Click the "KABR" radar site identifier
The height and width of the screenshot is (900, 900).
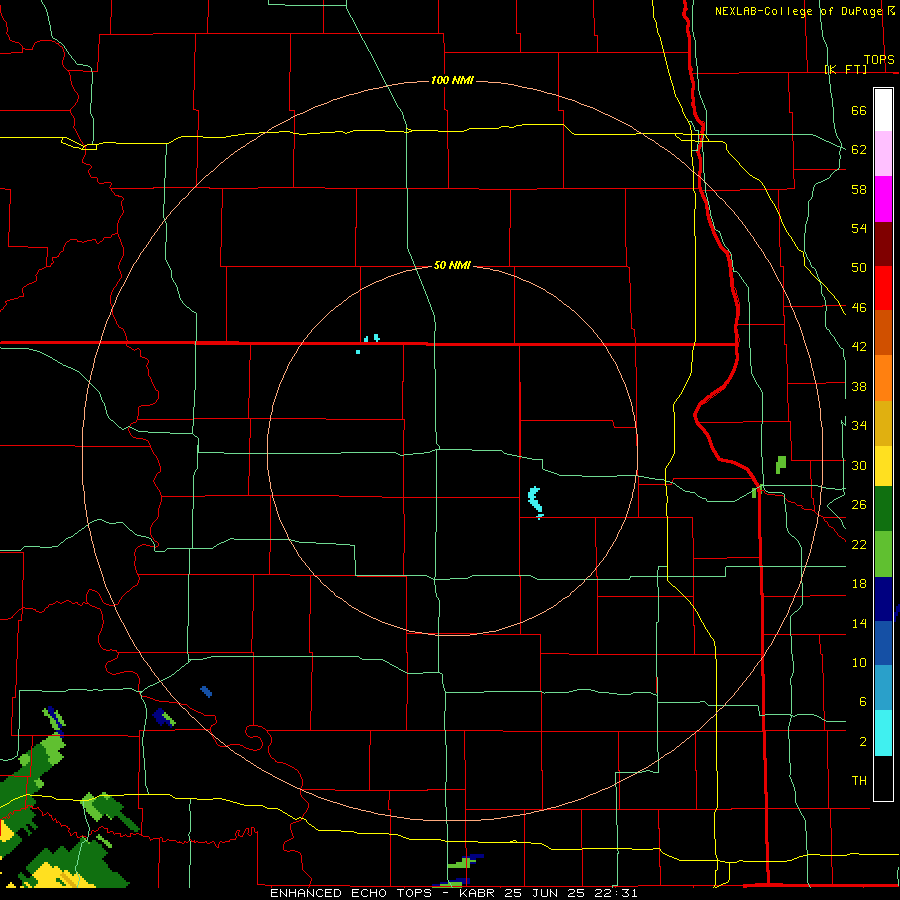click(479, 893)
